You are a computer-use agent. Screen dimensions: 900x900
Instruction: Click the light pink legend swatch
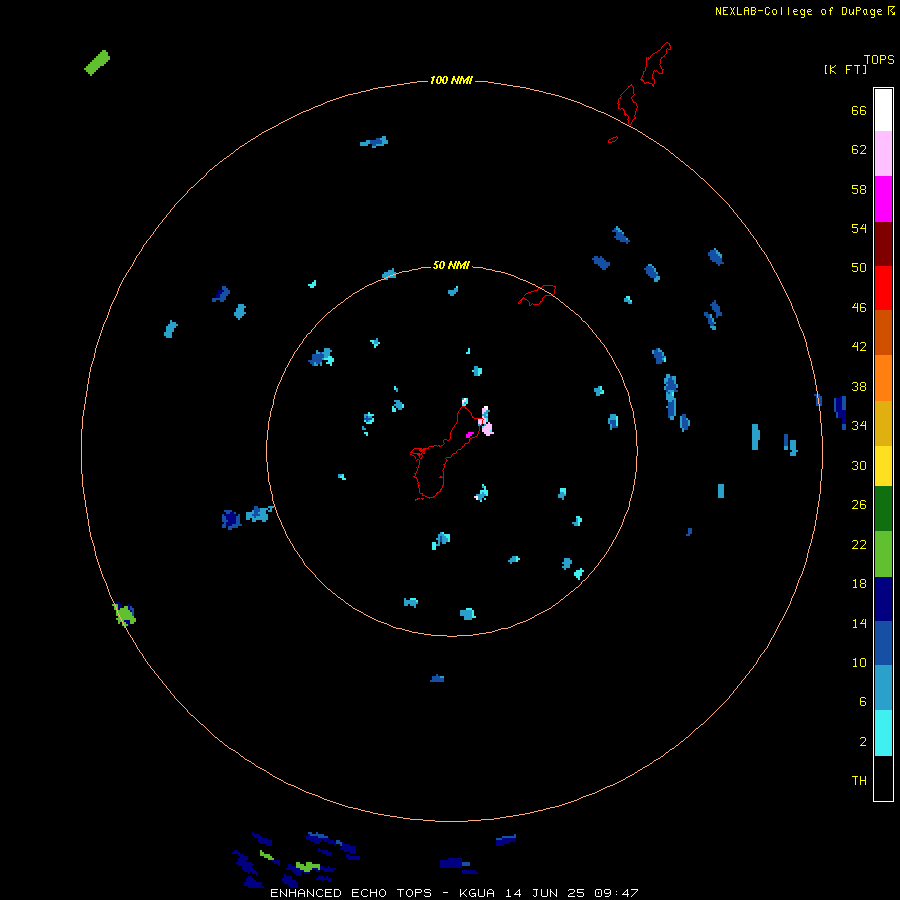pos(883,154)
